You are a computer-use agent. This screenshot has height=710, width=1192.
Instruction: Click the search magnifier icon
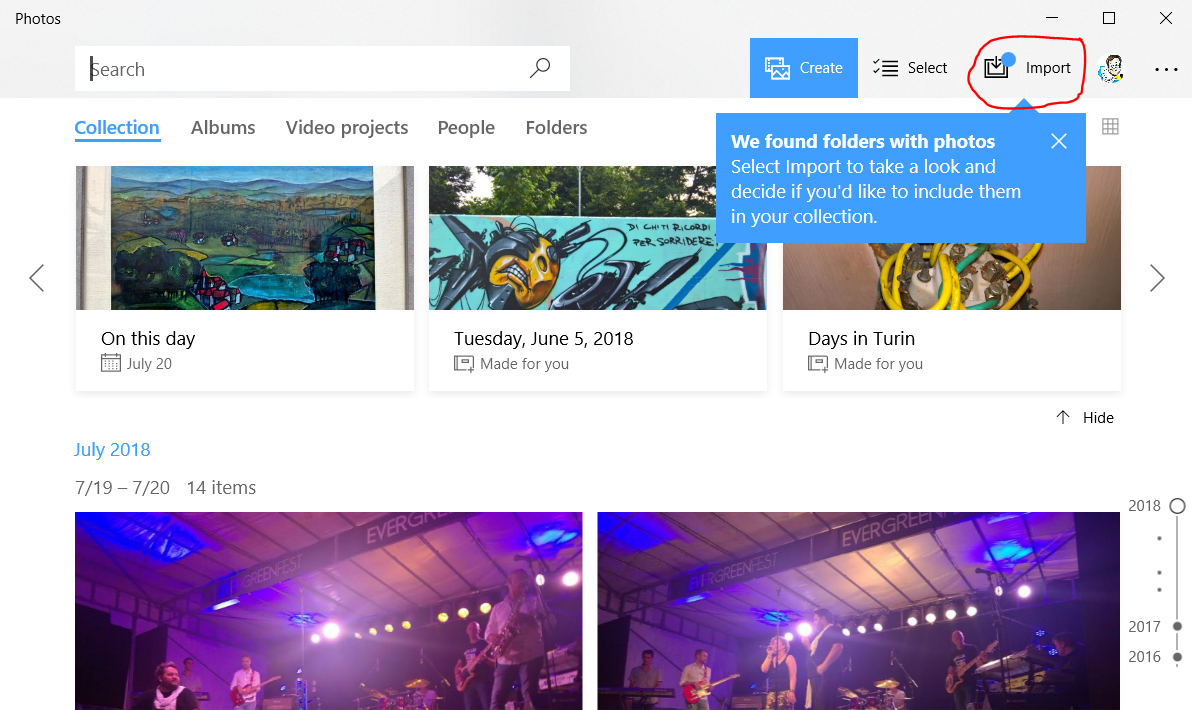(x=540, y=68)
